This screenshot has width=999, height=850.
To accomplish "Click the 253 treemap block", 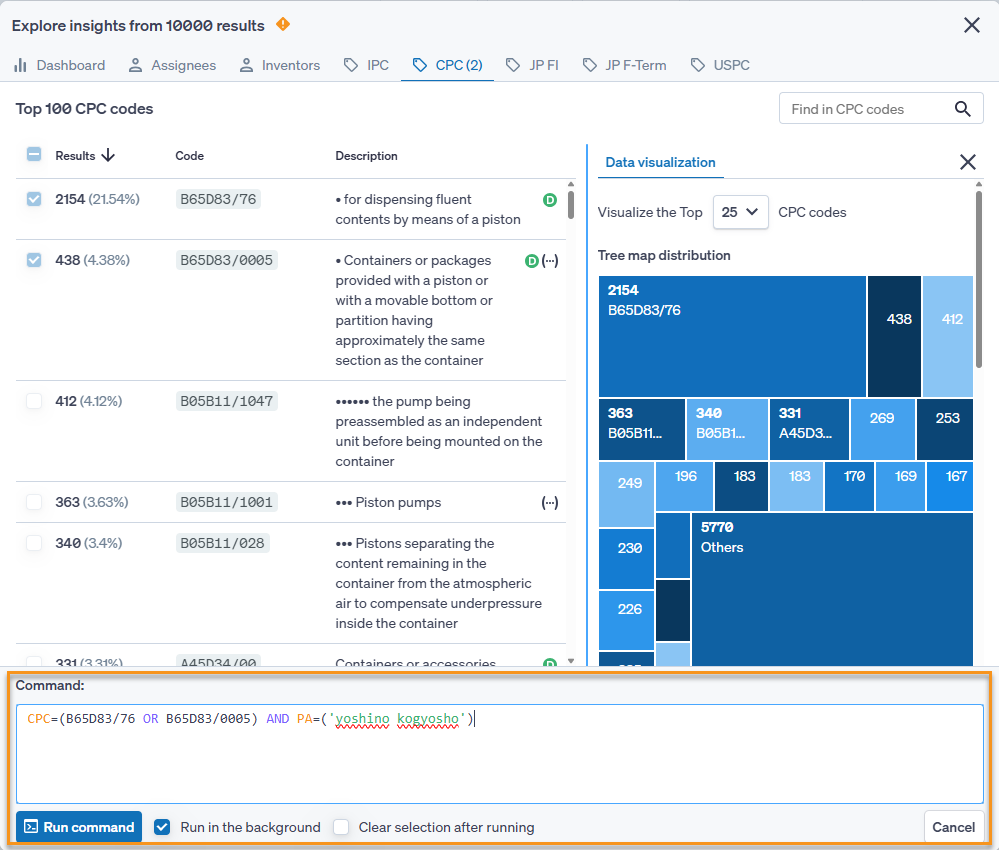I will [945, 429].
